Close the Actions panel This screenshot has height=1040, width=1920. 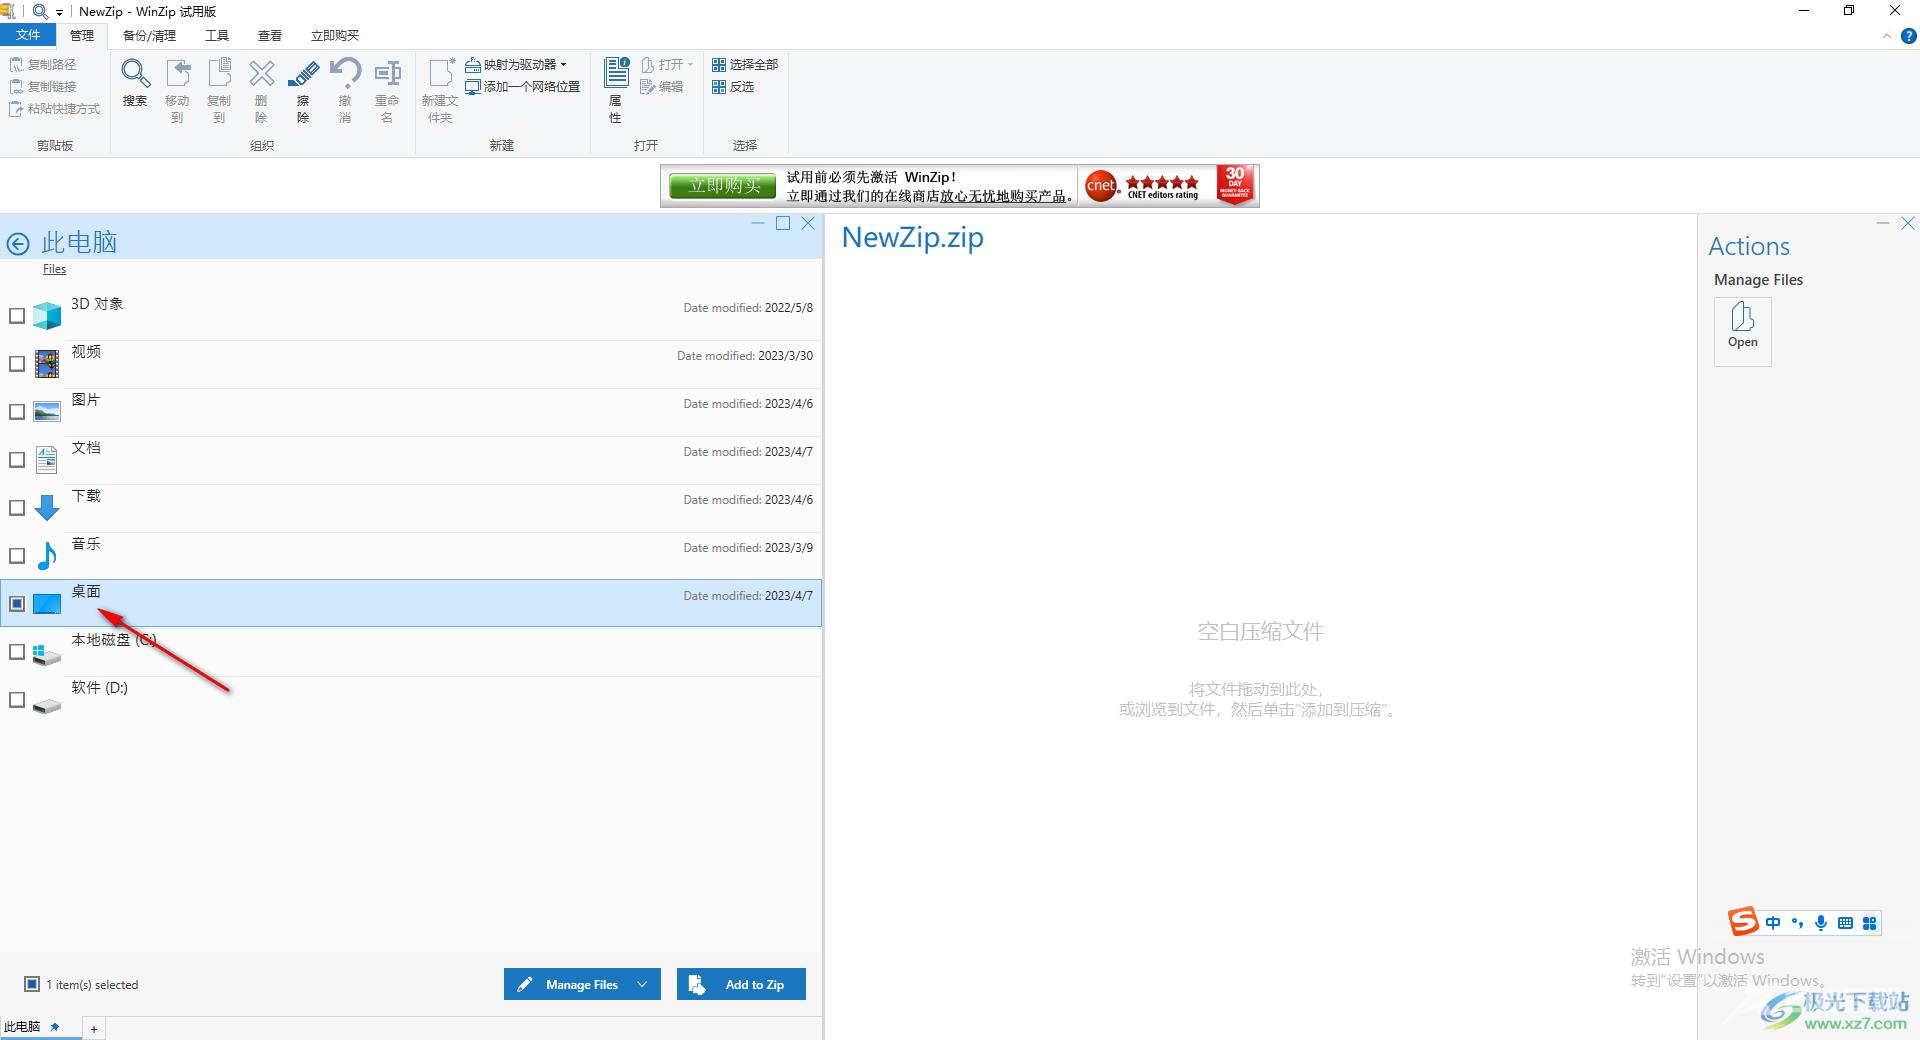coord(1908,224)
